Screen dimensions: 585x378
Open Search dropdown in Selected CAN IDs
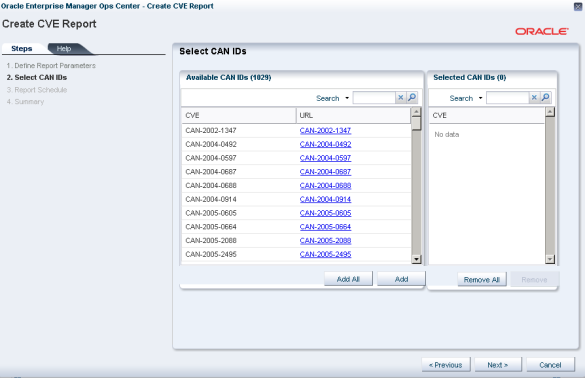pos(481,98)
